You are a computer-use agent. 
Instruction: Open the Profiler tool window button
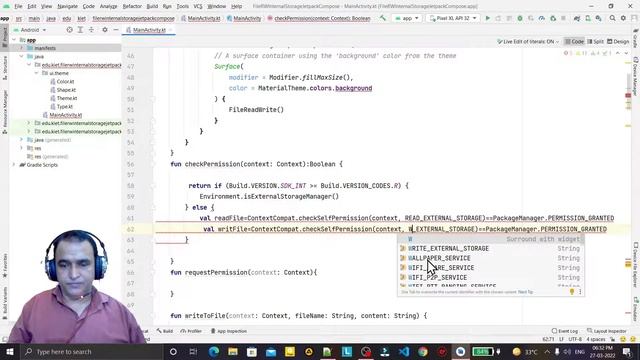[191, 331]
